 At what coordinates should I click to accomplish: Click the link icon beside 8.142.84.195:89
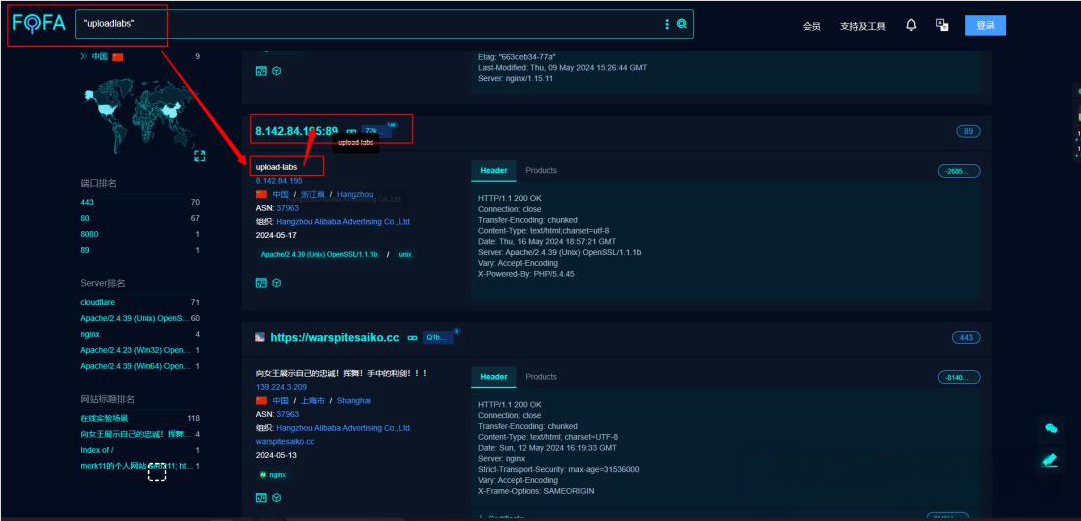pyautogui.click(x=351, y=132)
